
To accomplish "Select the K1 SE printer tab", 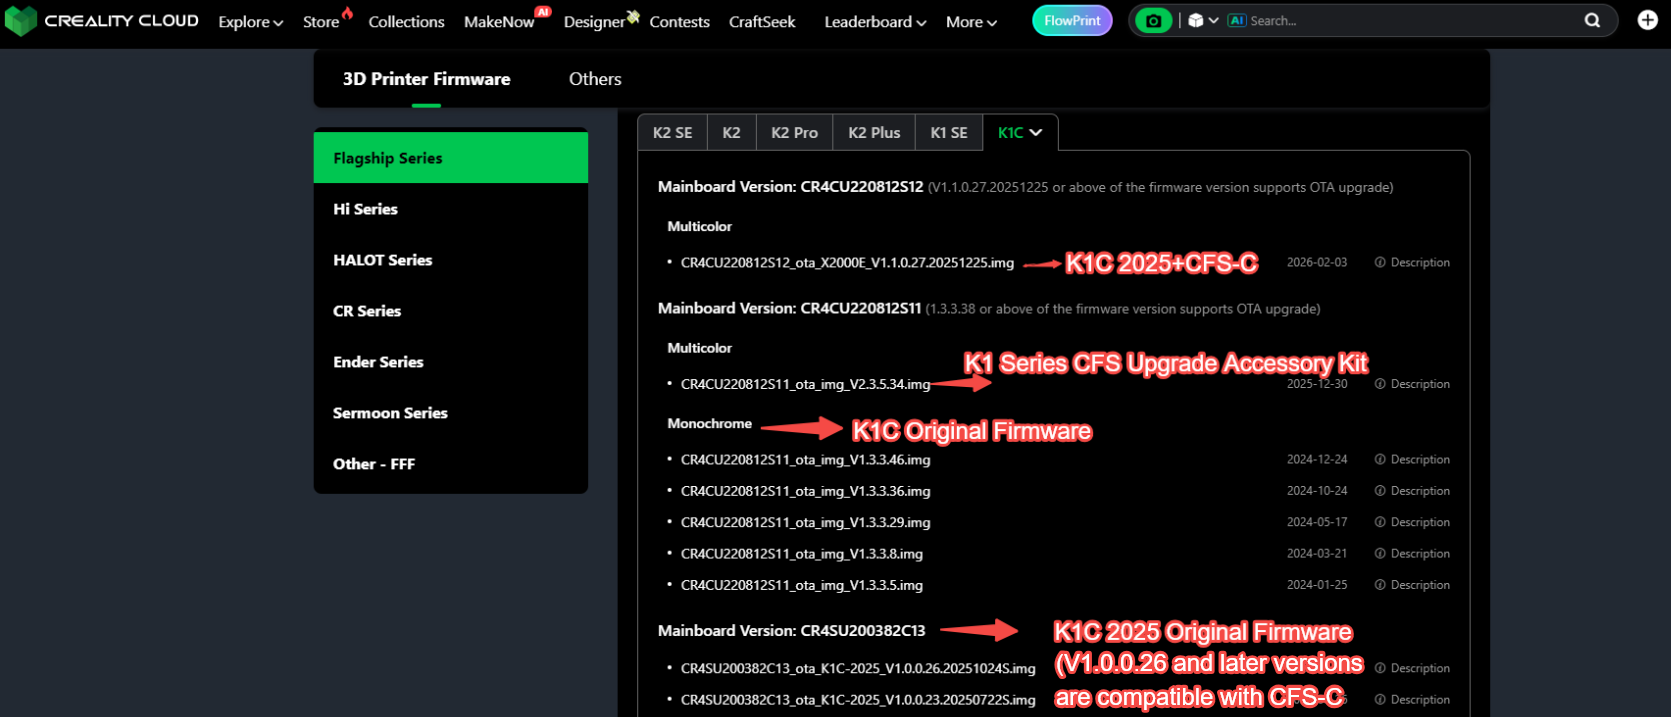I will [948, 133].
